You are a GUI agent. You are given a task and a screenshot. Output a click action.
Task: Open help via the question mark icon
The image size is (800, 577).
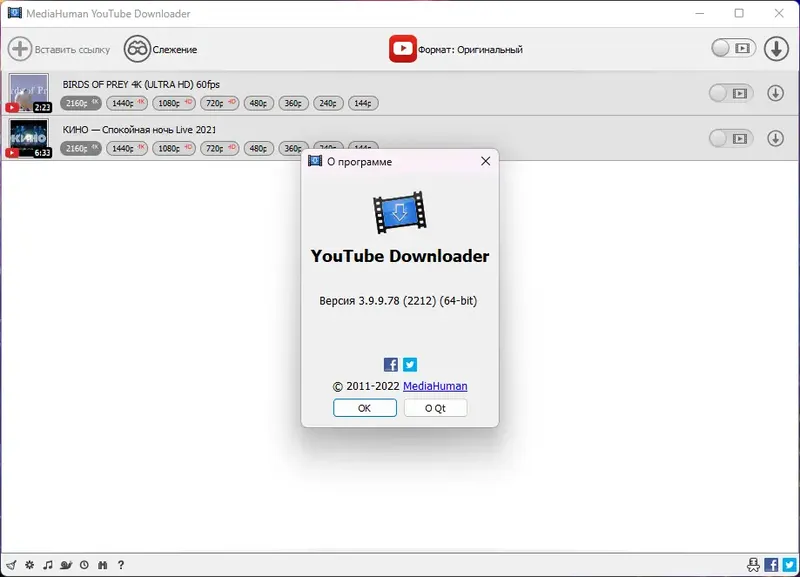121,565
